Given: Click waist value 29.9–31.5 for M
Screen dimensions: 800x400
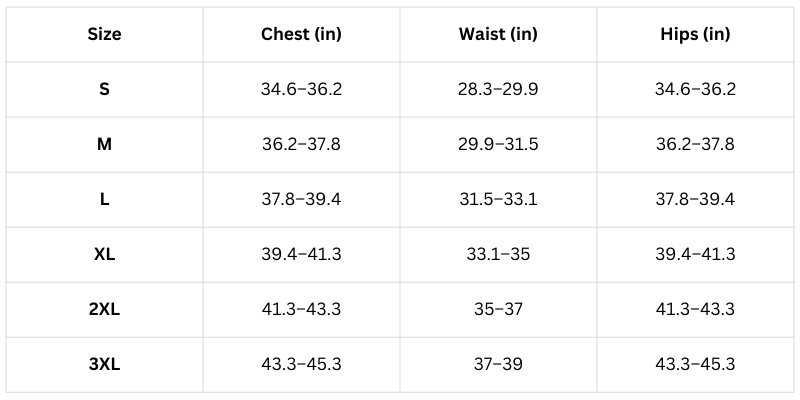Looking at the screenshot, I should 498,145.
